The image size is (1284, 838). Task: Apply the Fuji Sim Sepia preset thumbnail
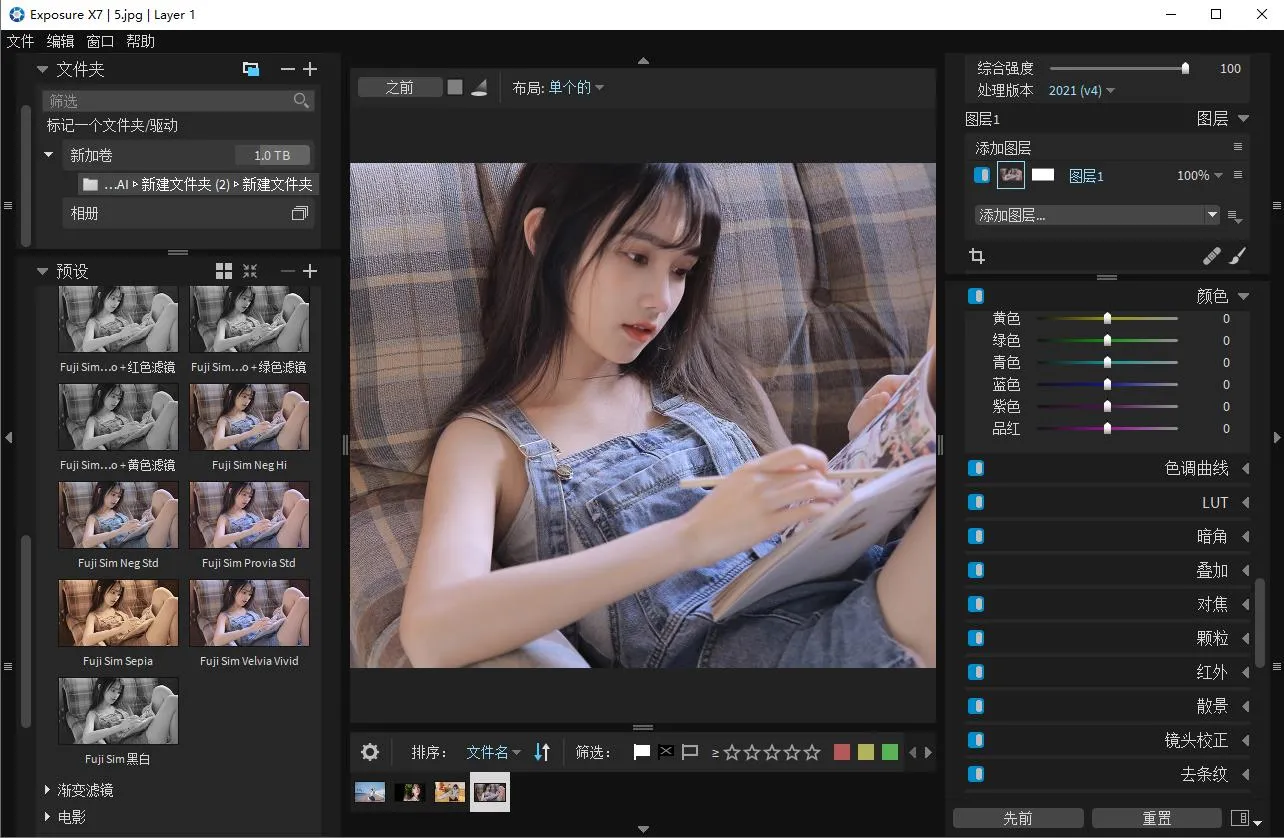click(118, 614)
